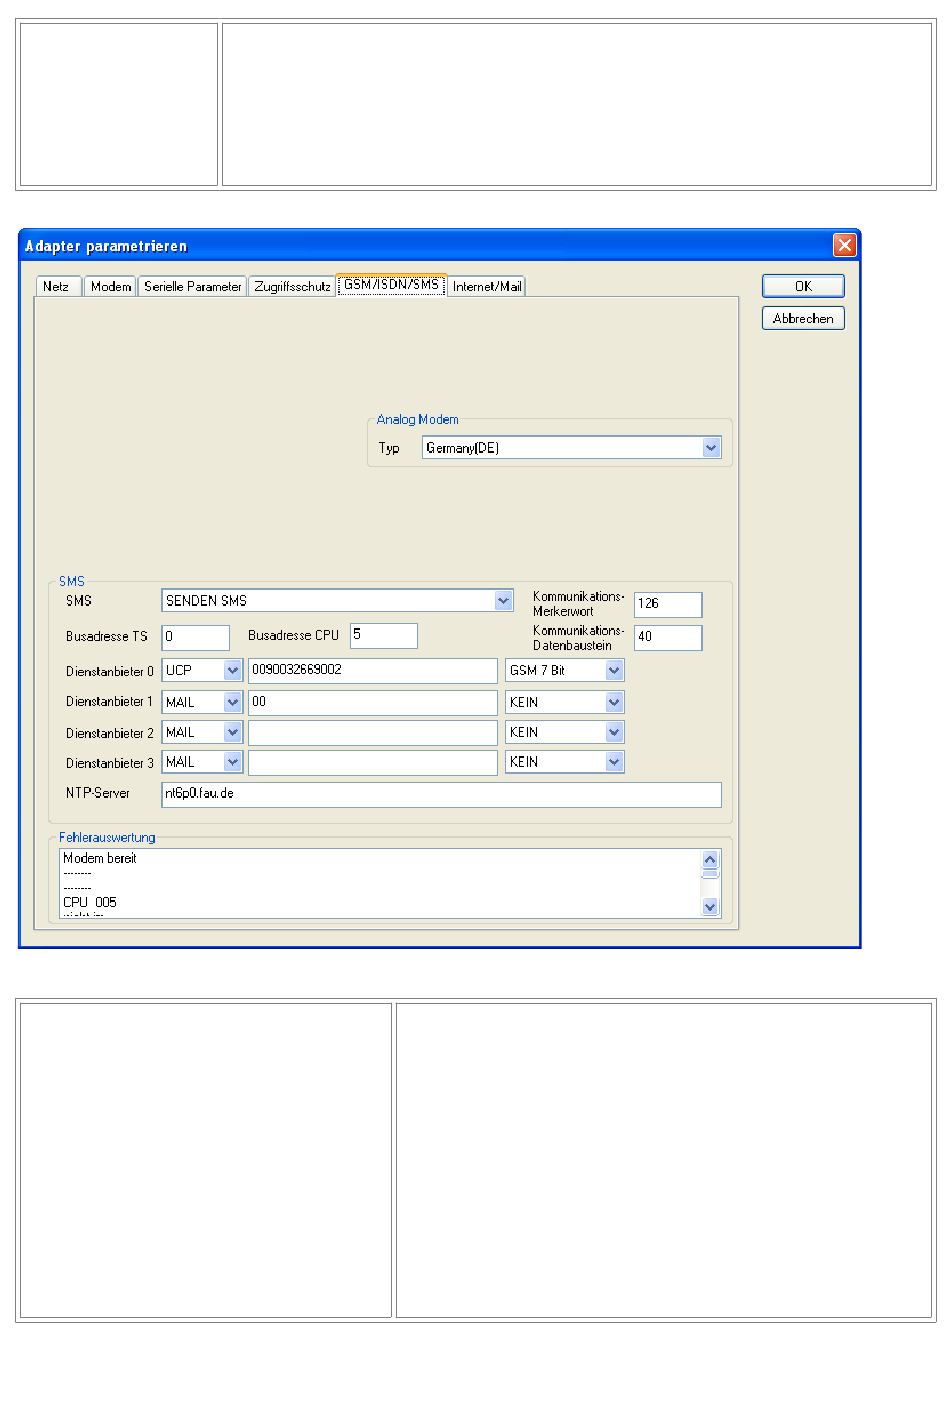The image size is (950, 1420).
Task: Open the Dienstanbieter 1 KEIN dropdown
Action: tap(613, 702)
